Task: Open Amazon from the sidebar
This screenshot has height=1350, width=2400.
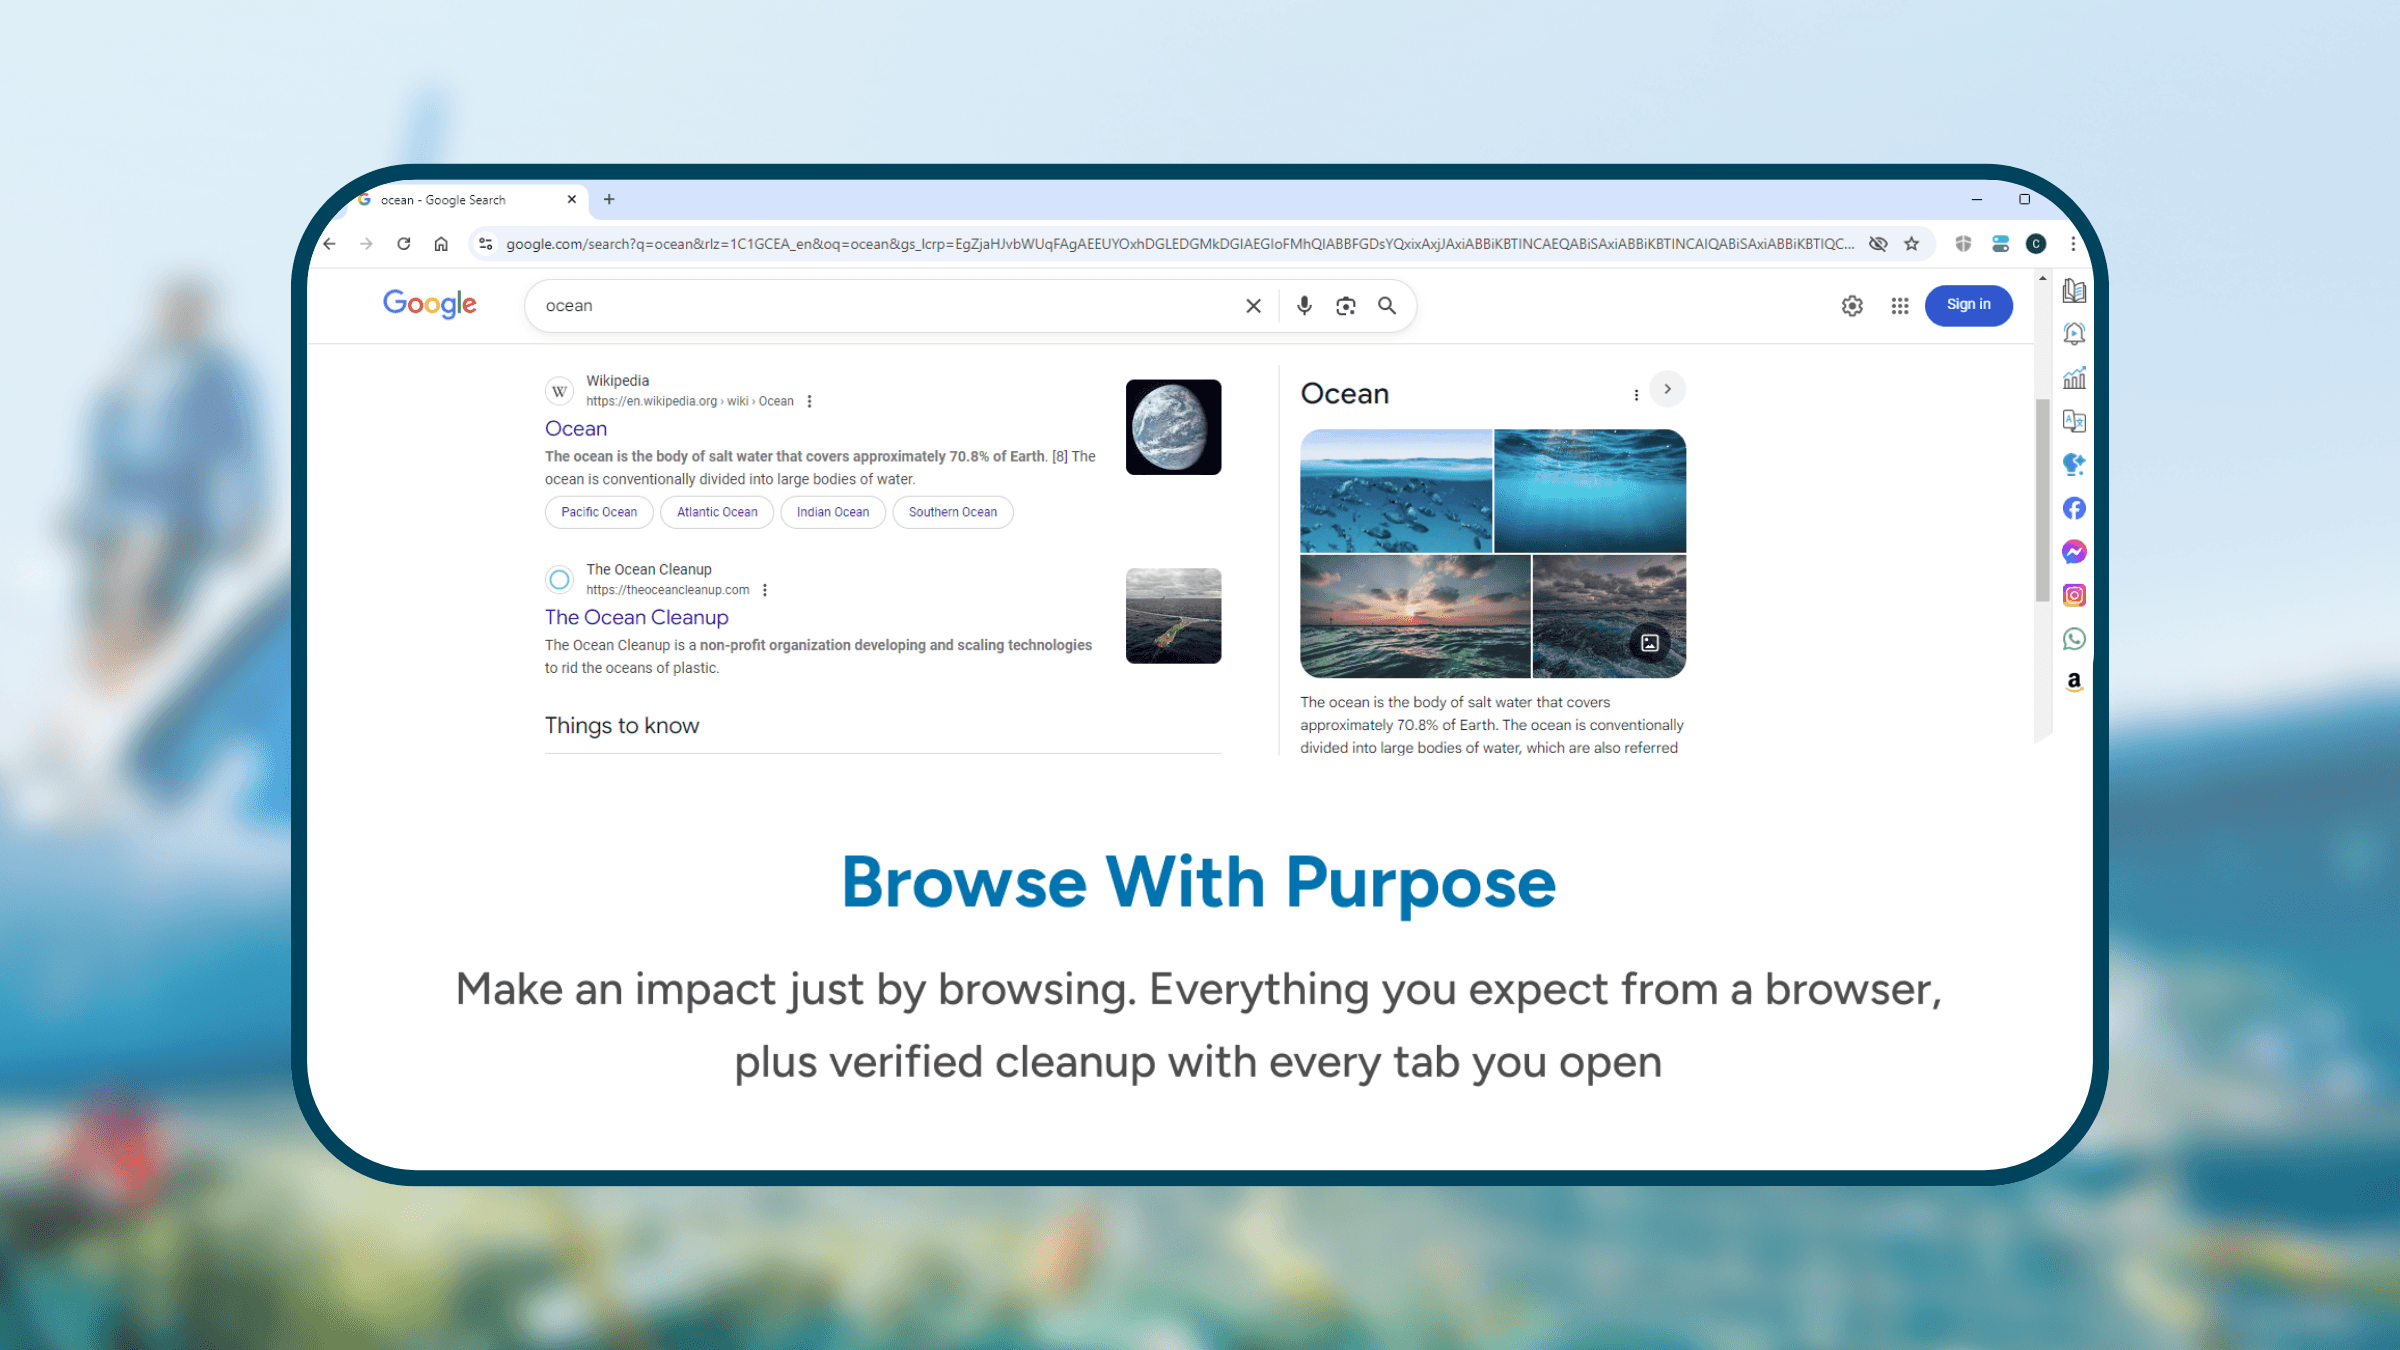Action: (x=2074, y=682)
